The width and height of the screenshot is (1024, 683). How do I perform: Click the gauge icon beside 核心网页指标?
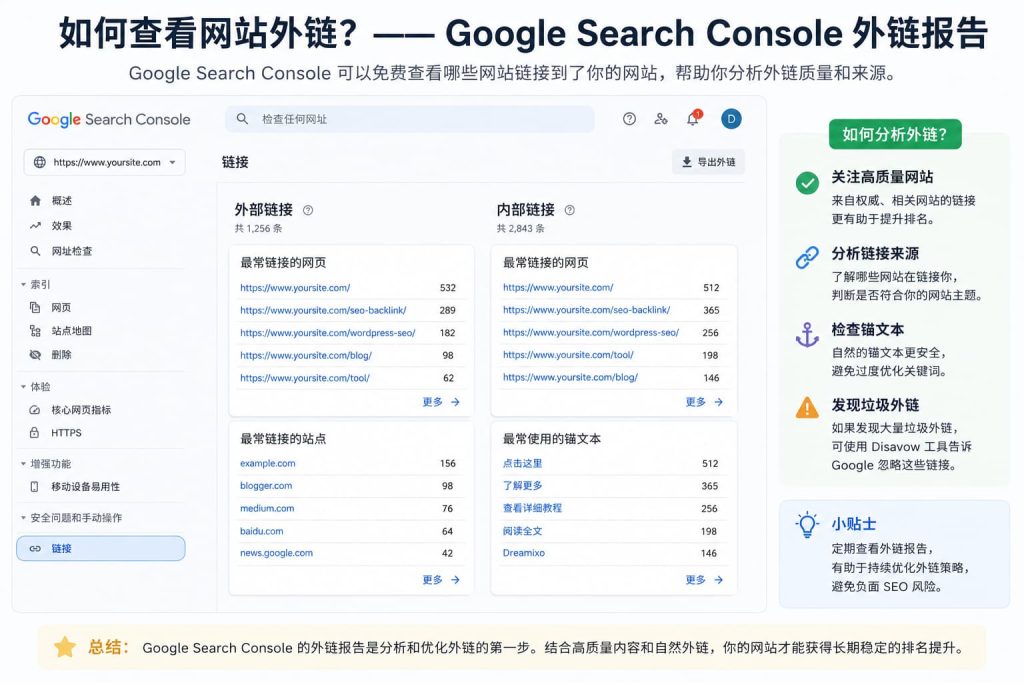point(35,410)
